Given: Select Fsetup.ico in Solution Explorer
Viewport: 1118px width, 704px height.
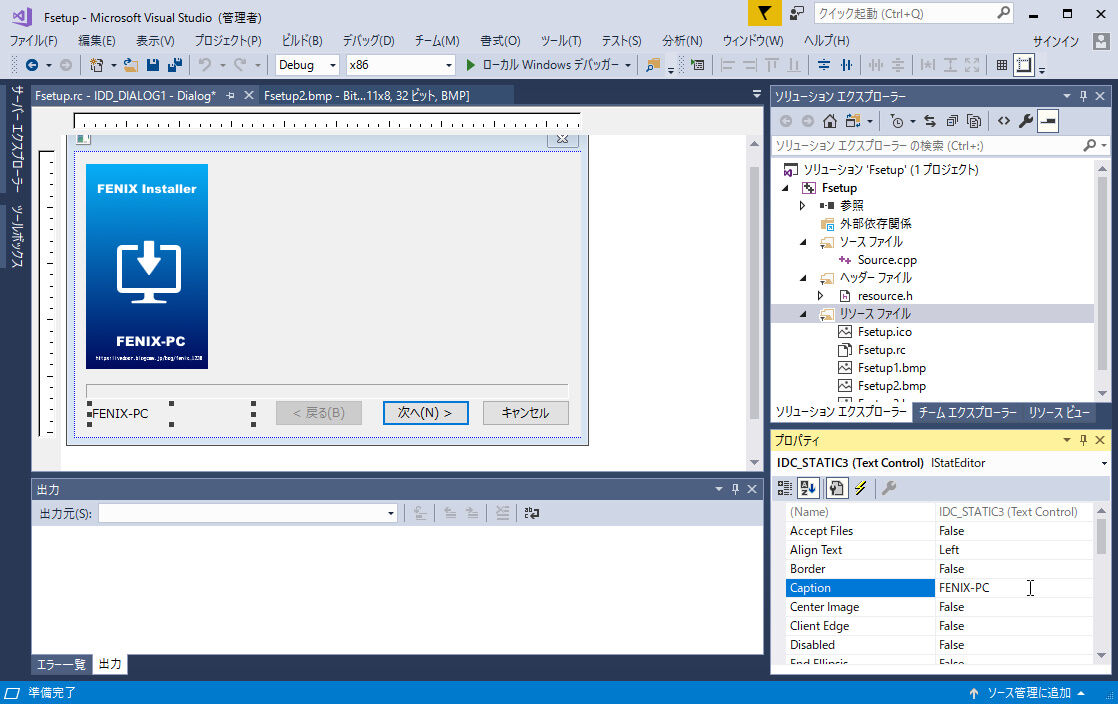Looking at the screenshot, I should point(884,332).
